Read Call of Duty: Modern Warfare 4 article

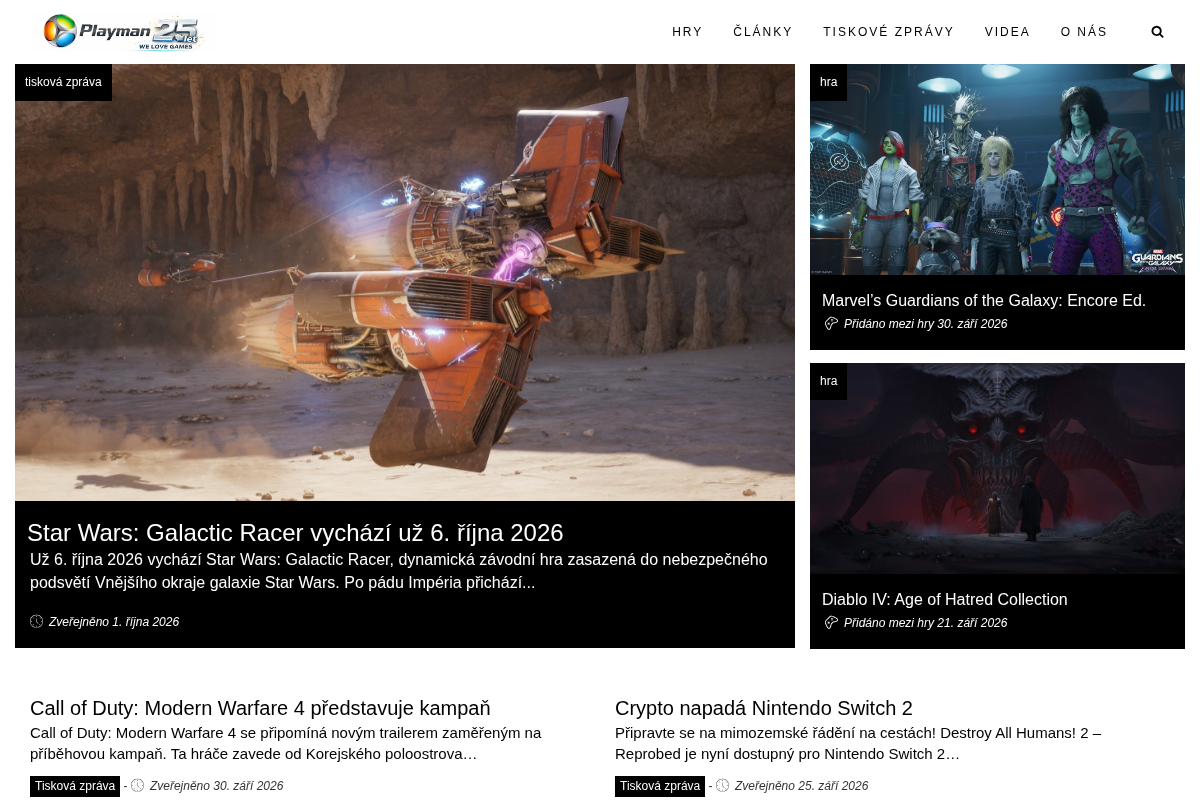tap(260, 709)
